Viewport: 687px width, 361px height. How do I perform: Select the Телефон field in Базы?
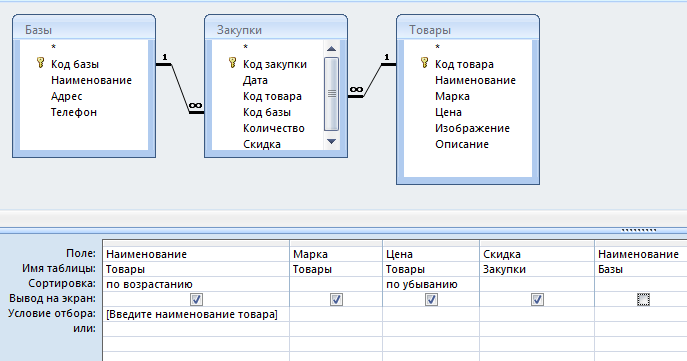coord(74,112)
